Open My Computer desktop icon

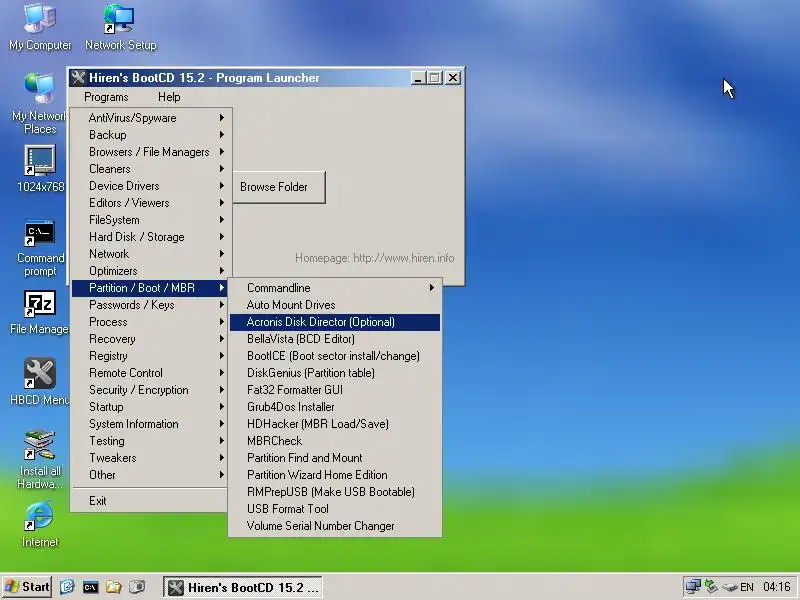point(40,27)
